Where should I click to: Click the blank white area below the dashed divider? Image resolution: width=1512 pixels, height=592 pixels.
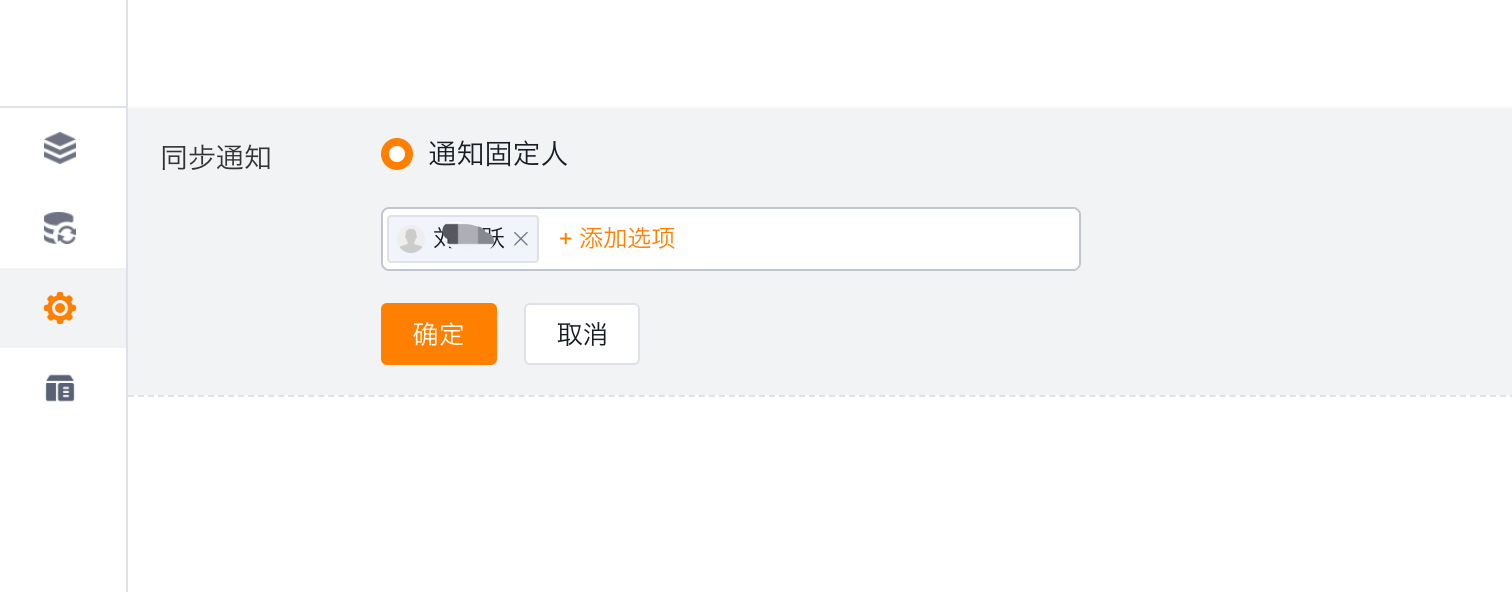[820, 494]
